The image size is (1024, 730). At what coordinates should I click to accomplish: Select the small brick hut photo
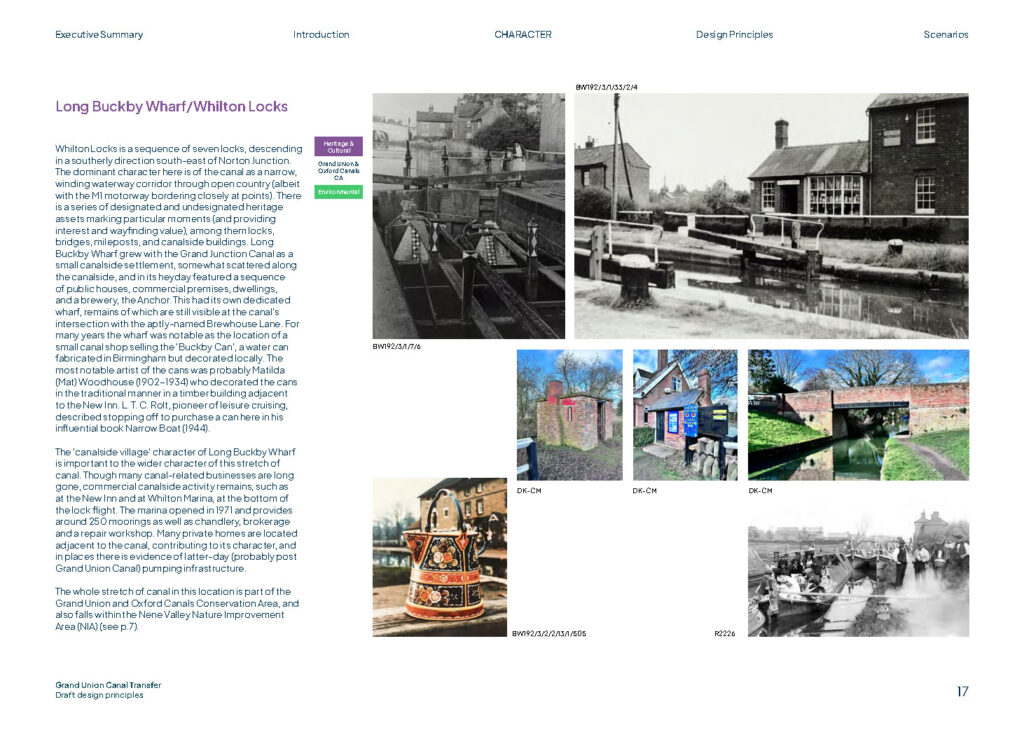(568, 414)
